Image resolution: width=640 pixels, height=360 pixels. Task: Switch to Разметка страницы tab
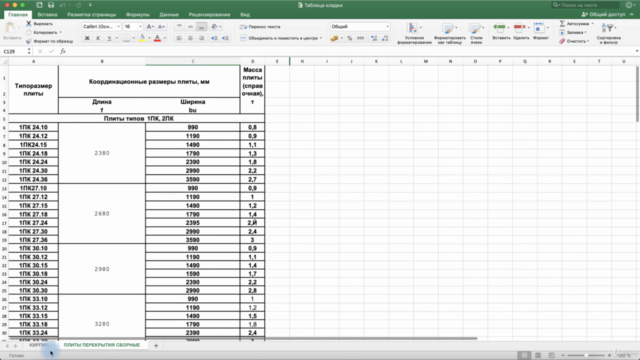[91, 14]
